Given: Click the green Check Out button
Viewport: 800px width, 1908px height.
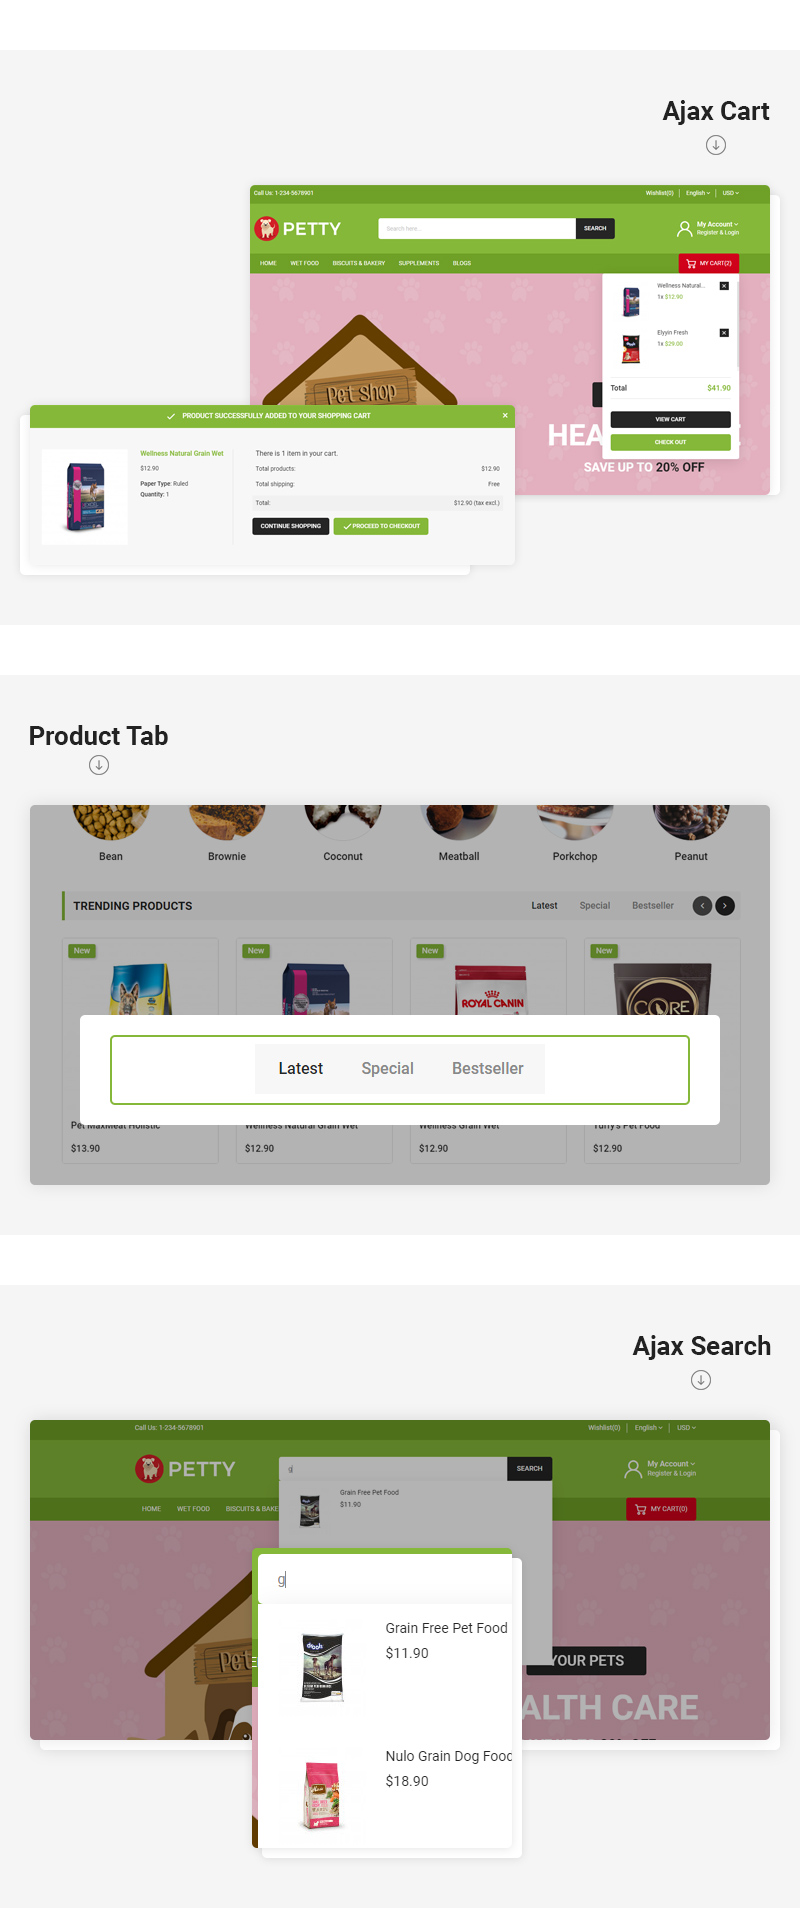Looking at the screenshot, I should pyautogui.click(x=670, y=442).
